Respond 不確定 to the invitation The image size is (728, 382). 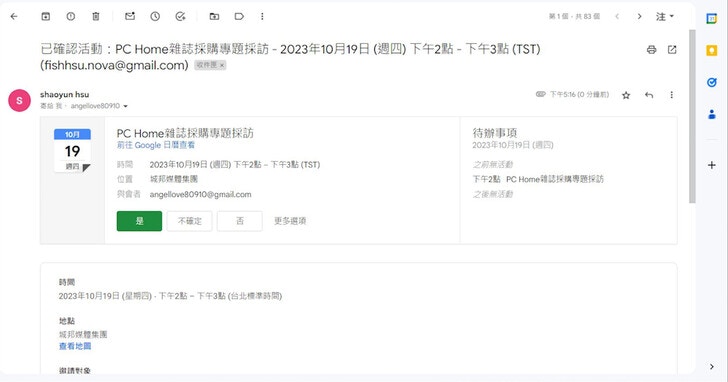189,221
